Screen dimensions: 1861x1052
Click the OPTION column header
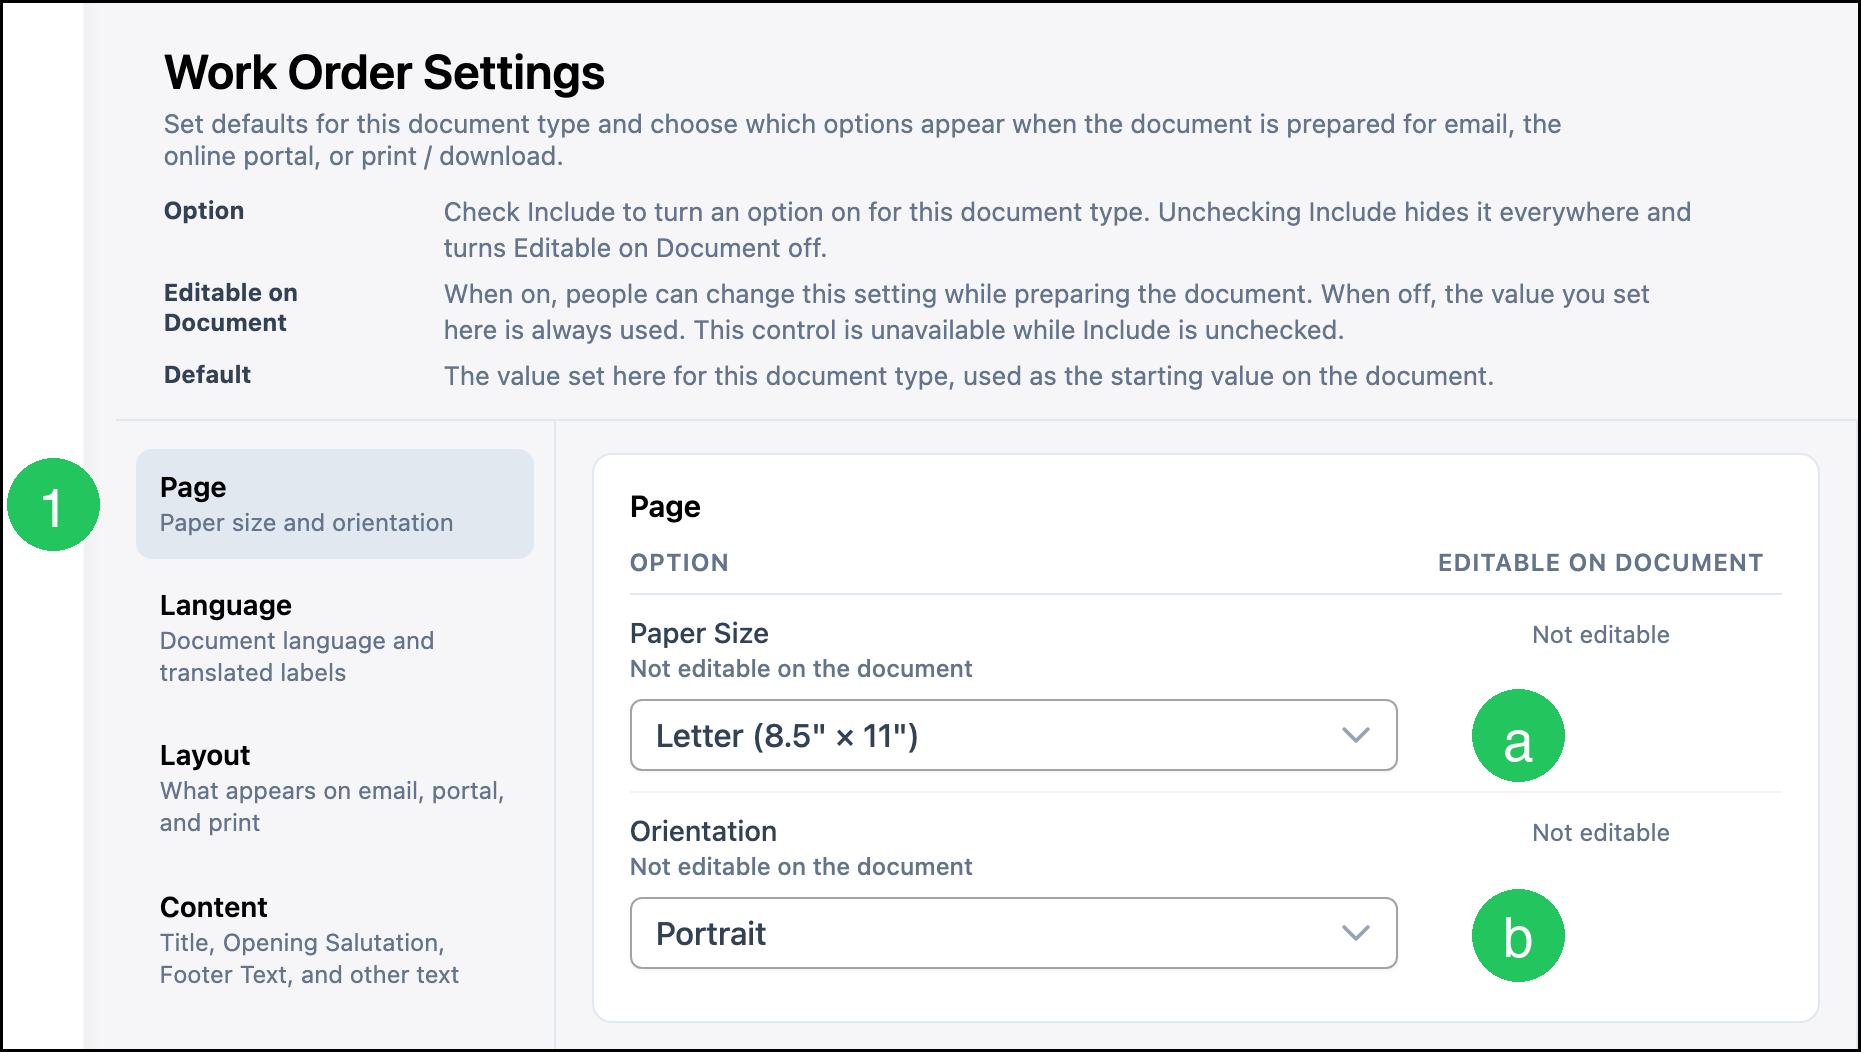coord(679,563)
